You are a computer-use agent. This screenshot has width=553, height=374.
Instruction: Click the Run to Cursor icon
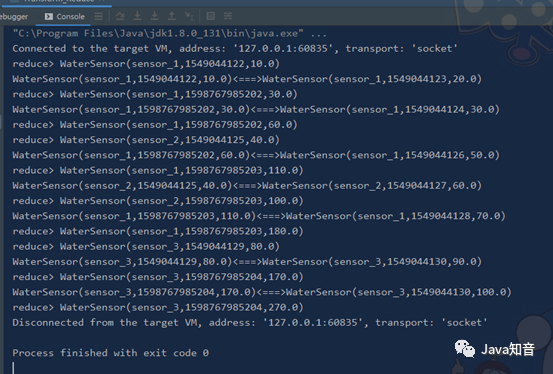189,16
